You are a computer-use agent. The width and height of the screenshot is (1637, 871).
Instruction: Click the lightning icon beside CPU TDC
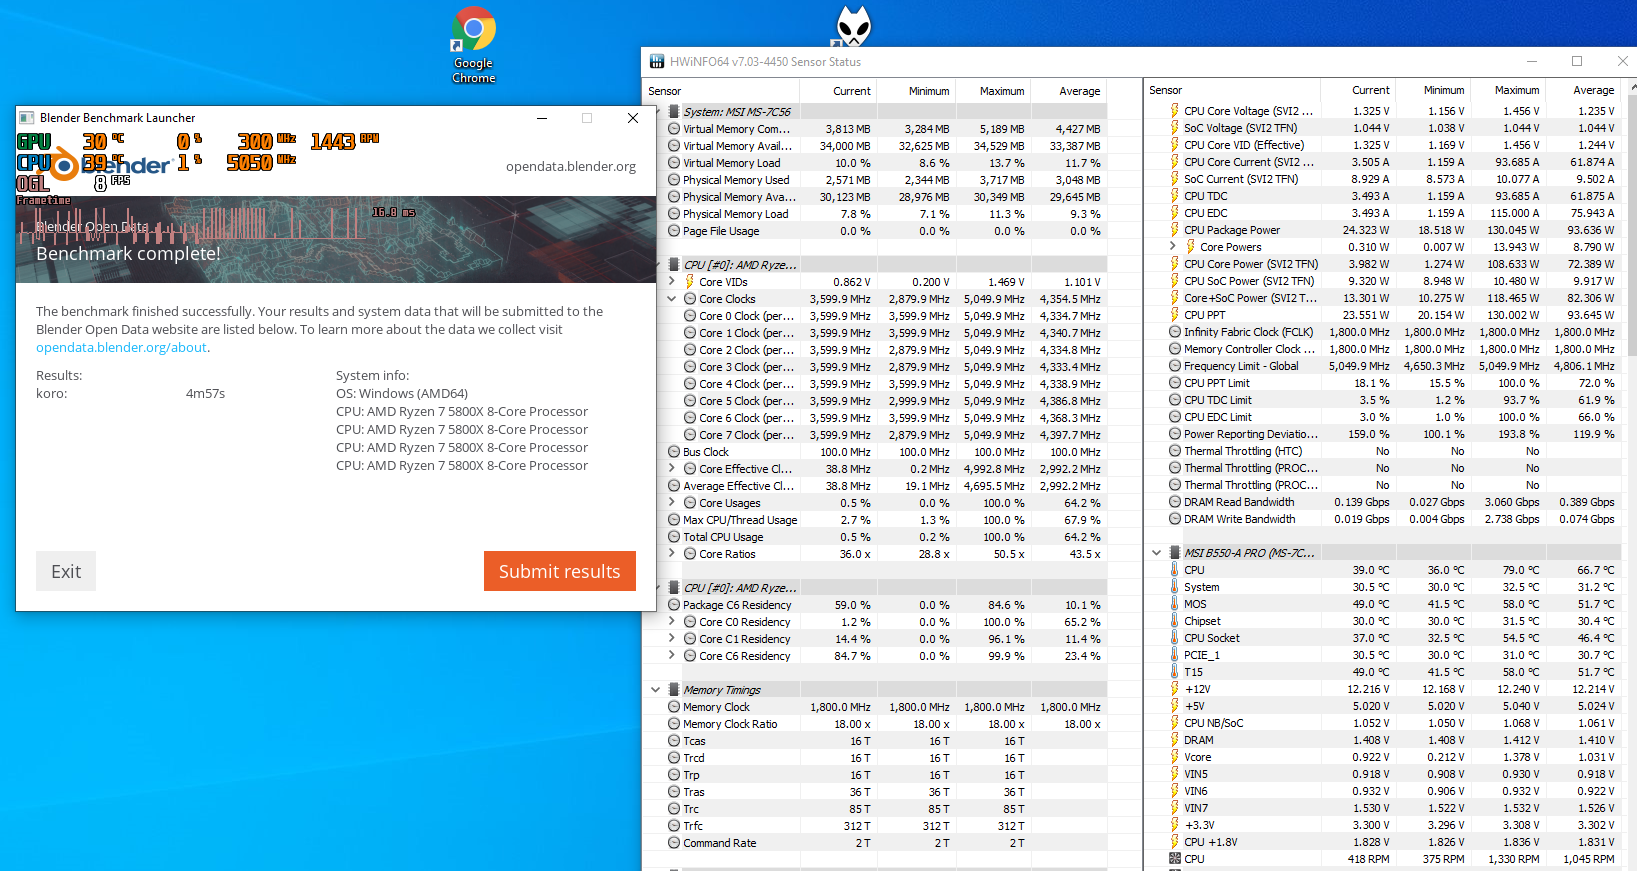(x=1175, y=196)
